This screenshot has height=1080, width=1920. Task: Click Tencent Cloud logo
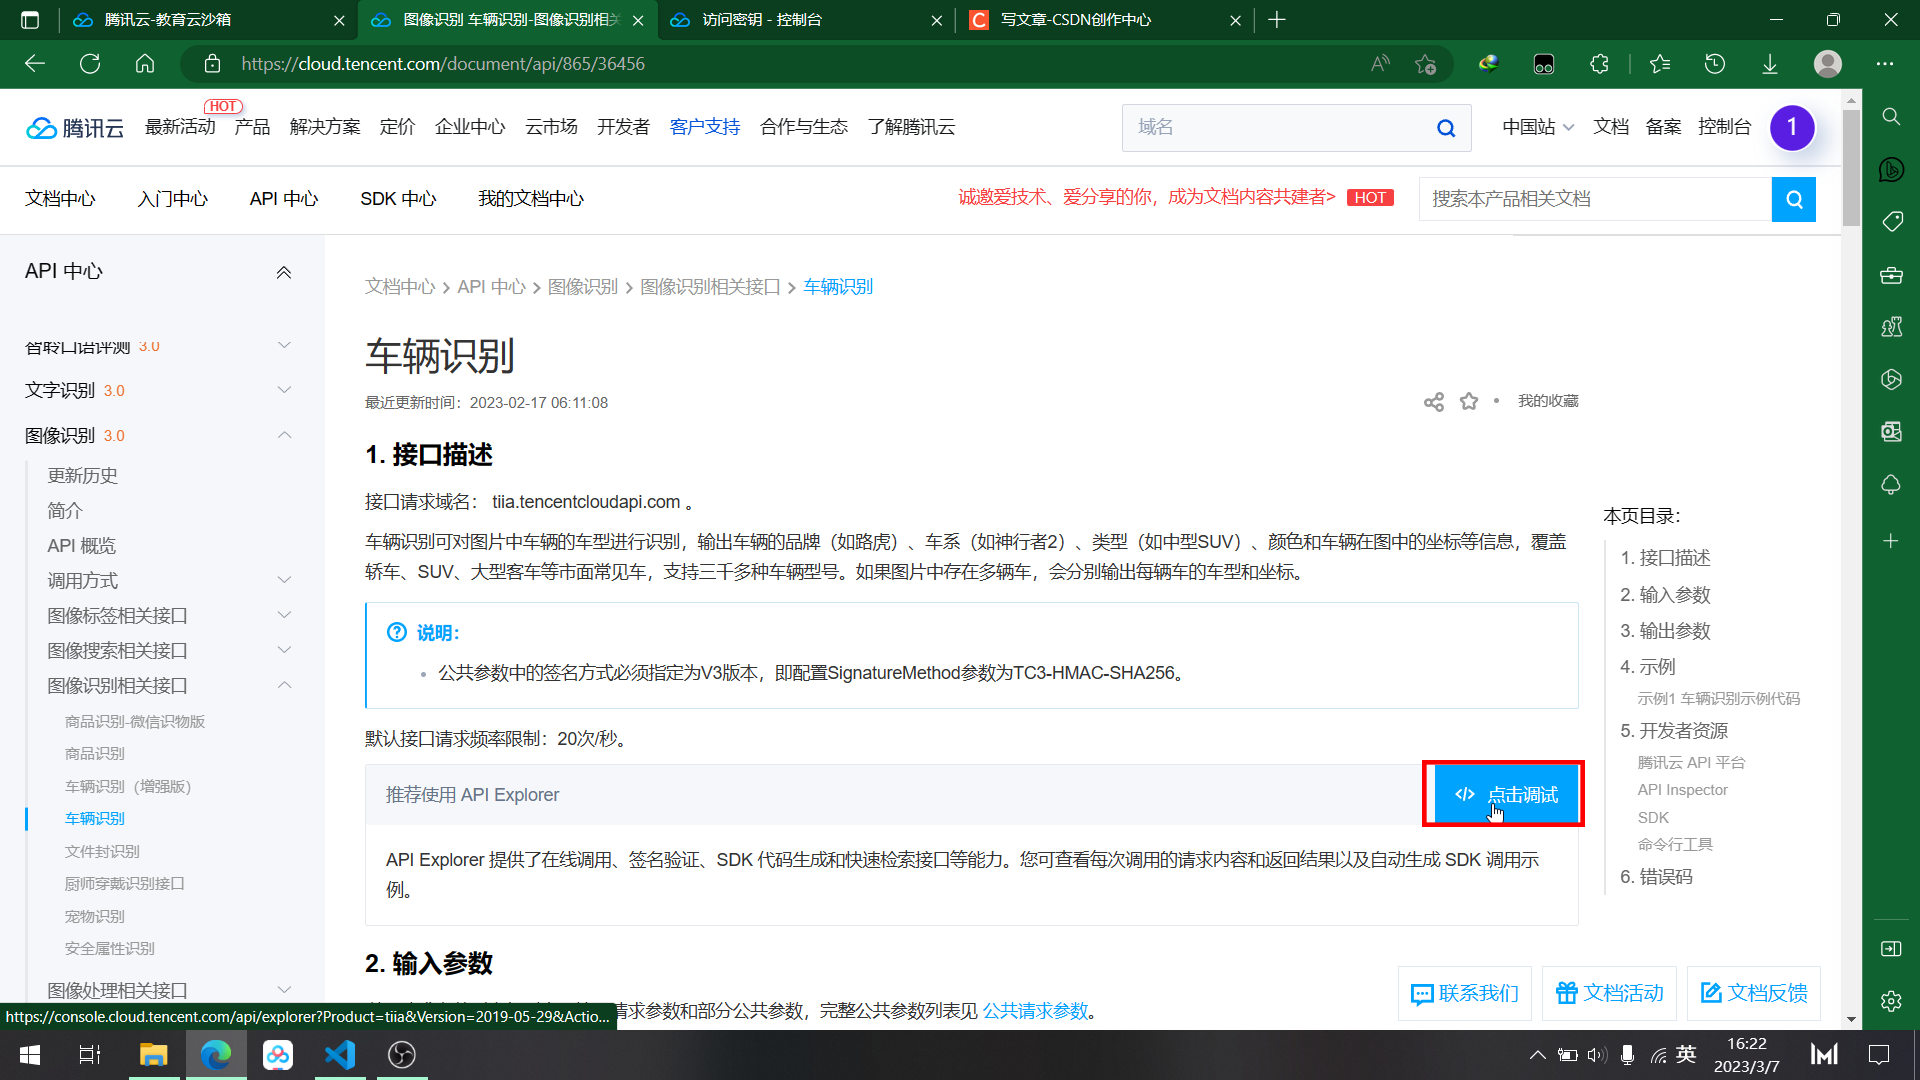pyautogui.click(x=75, y=128)
